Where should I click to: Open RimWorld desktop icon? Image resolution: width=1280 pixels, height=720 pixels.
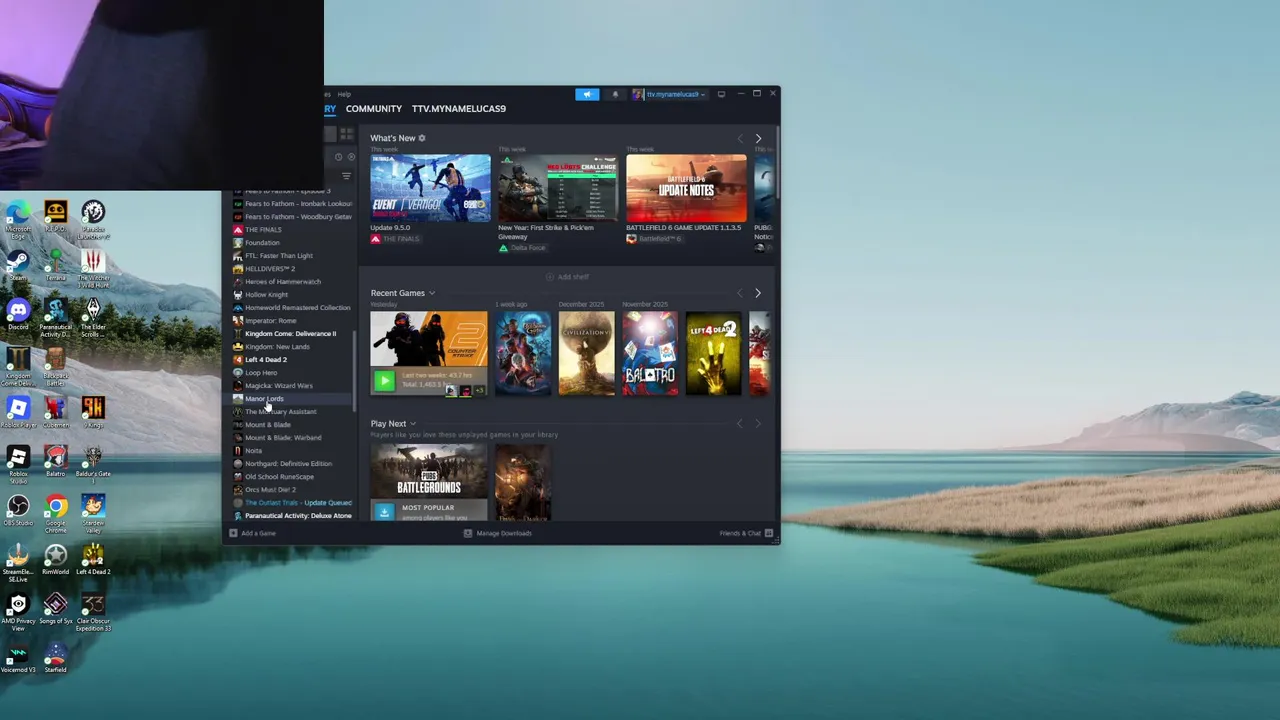point(56,561)
